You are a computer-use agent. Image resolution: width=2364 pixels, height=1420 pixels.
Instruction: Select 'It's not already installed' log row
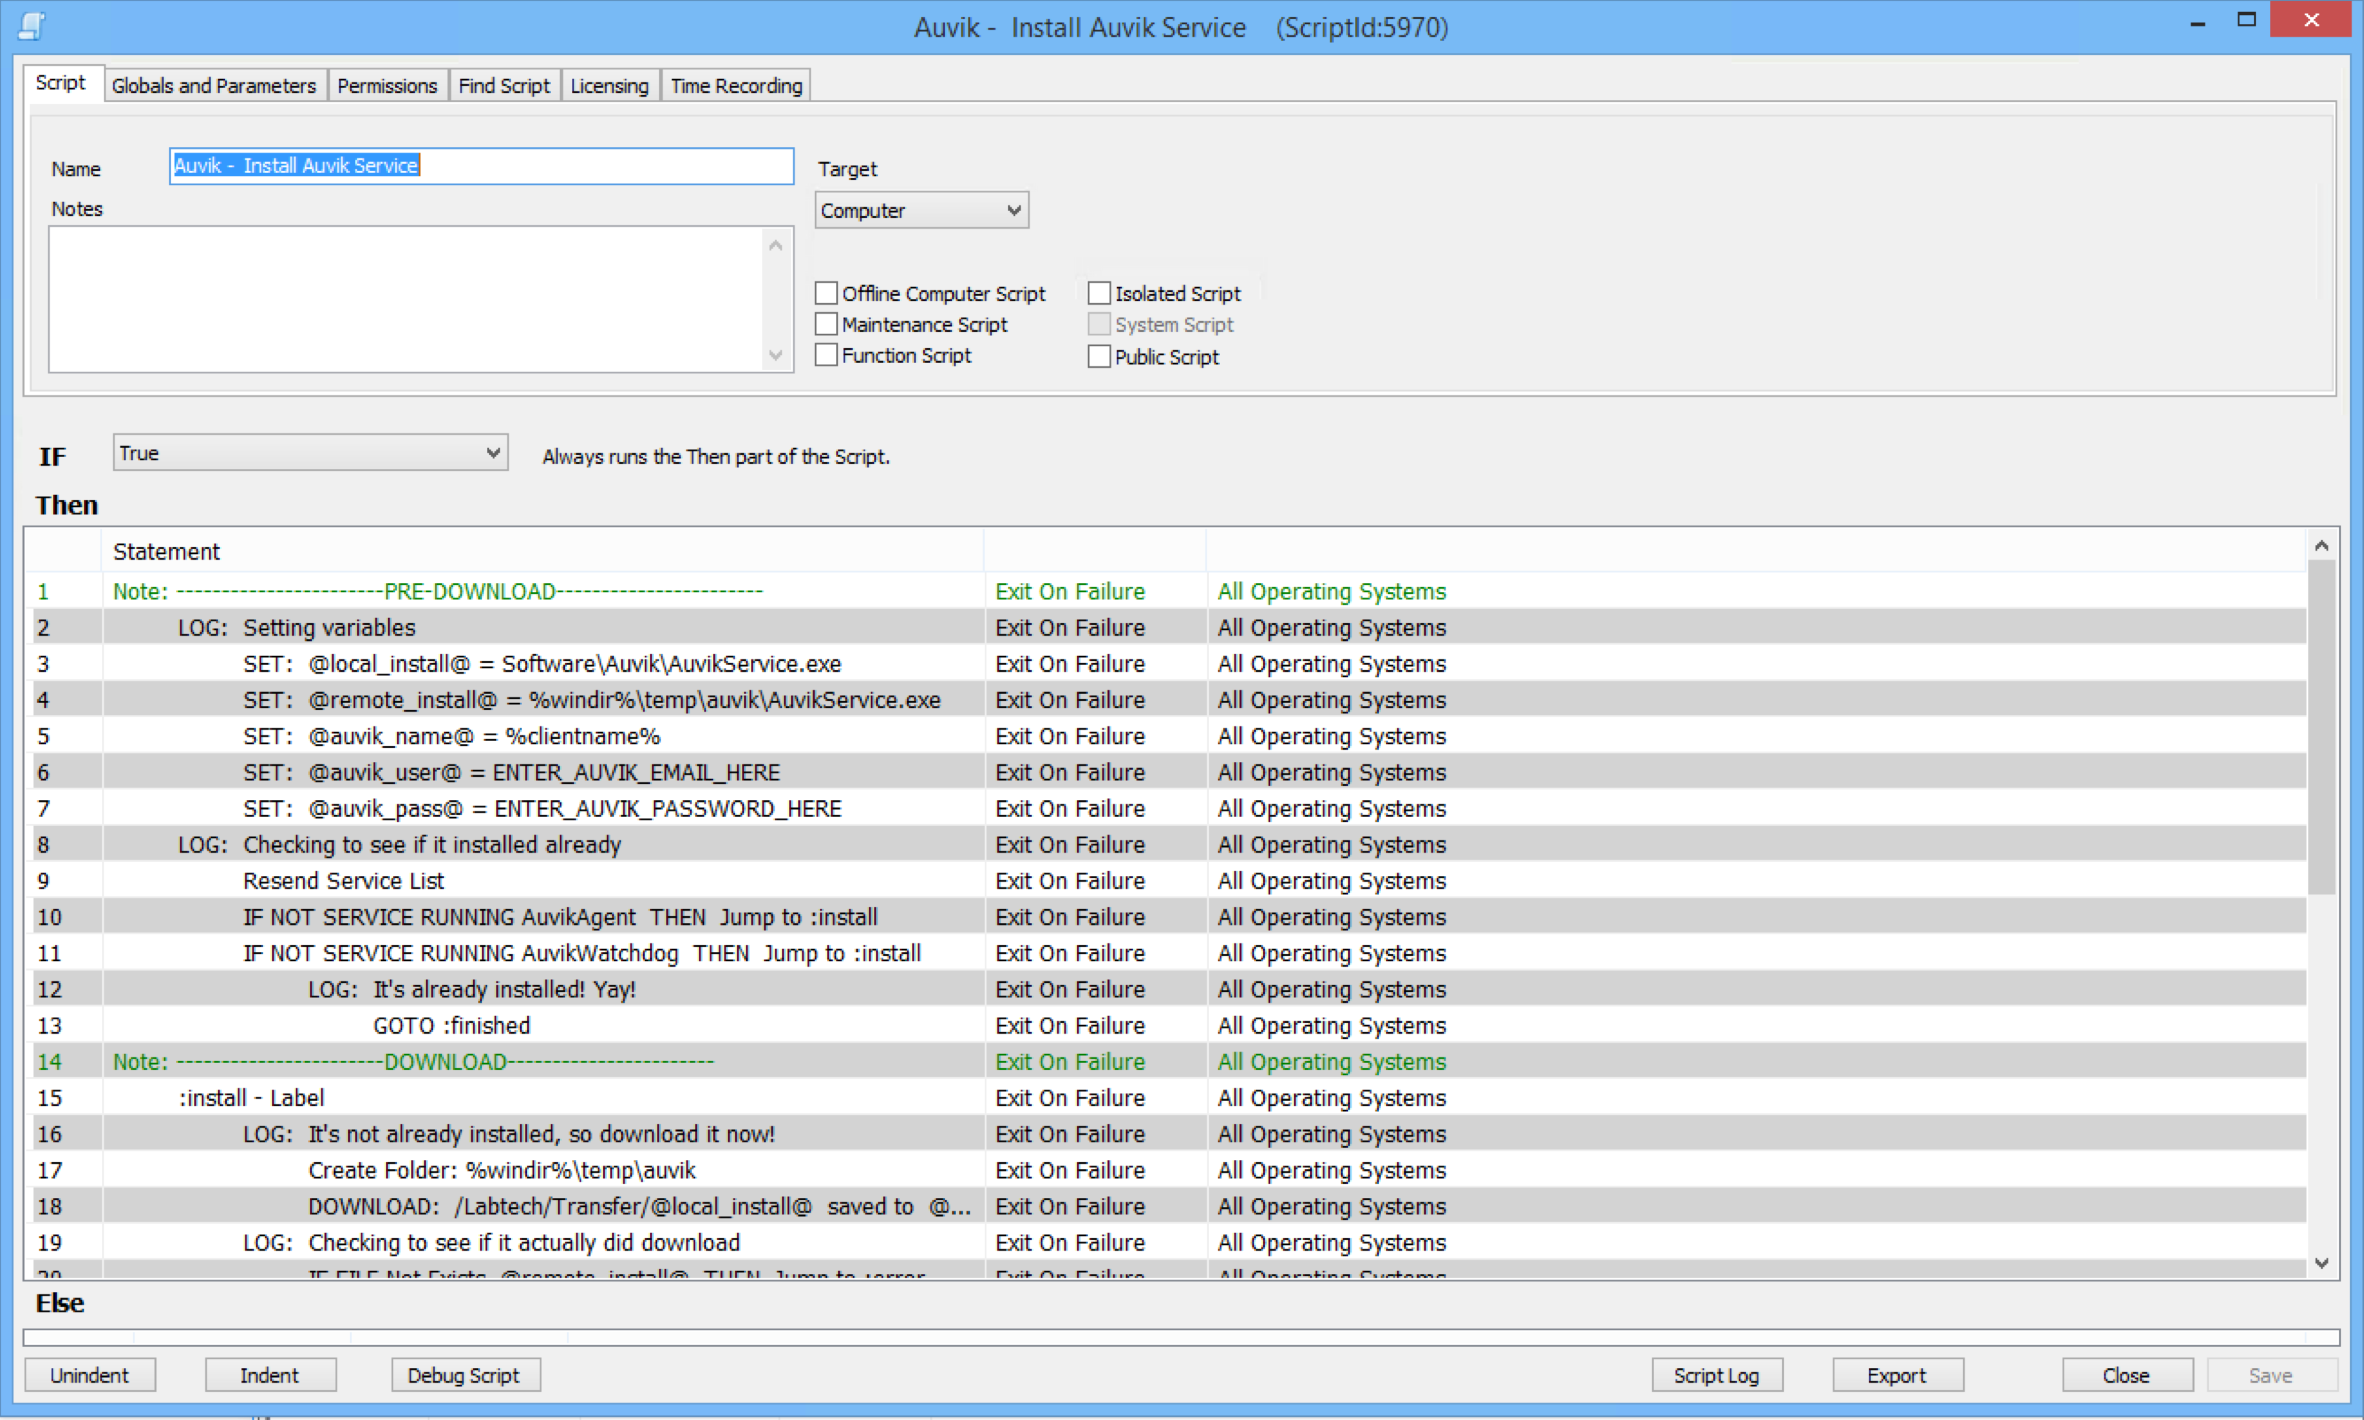coord(1165,1133)
